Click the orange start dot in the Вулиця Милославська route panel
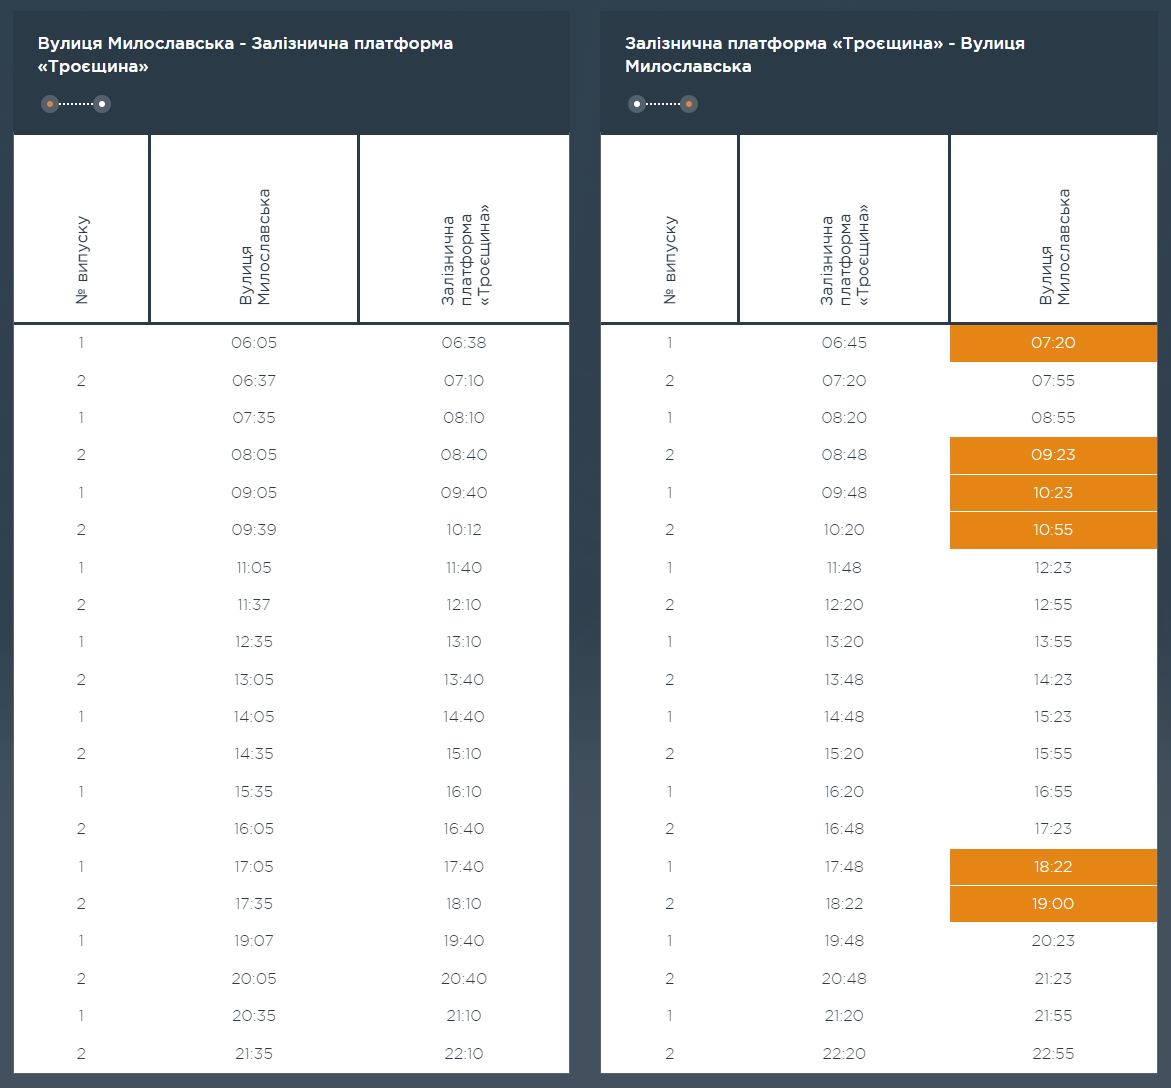The image size is (1171, 1088). (x=49, y=104)
